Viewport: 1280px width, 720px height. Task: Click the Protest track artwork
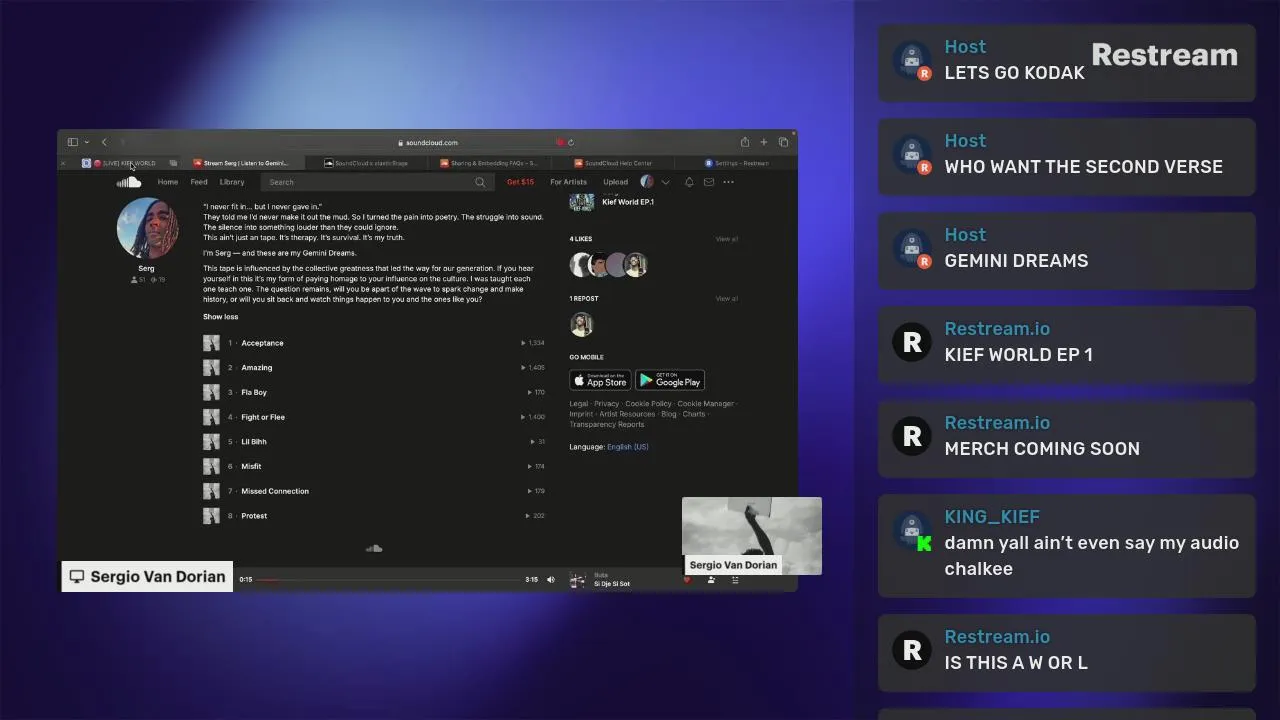tap(211, 516)
